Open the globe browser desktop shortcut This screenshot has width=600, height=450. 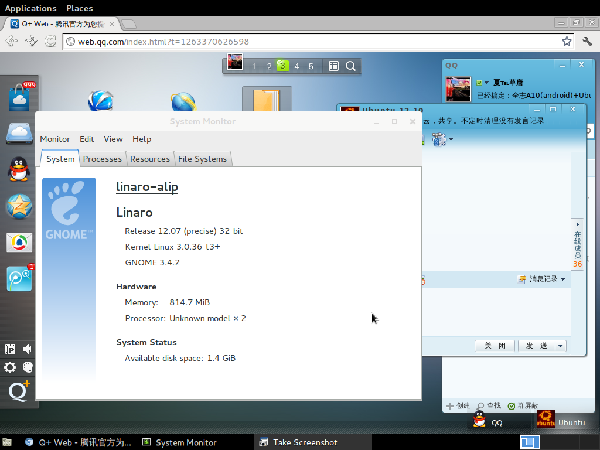tap(100, 101)
